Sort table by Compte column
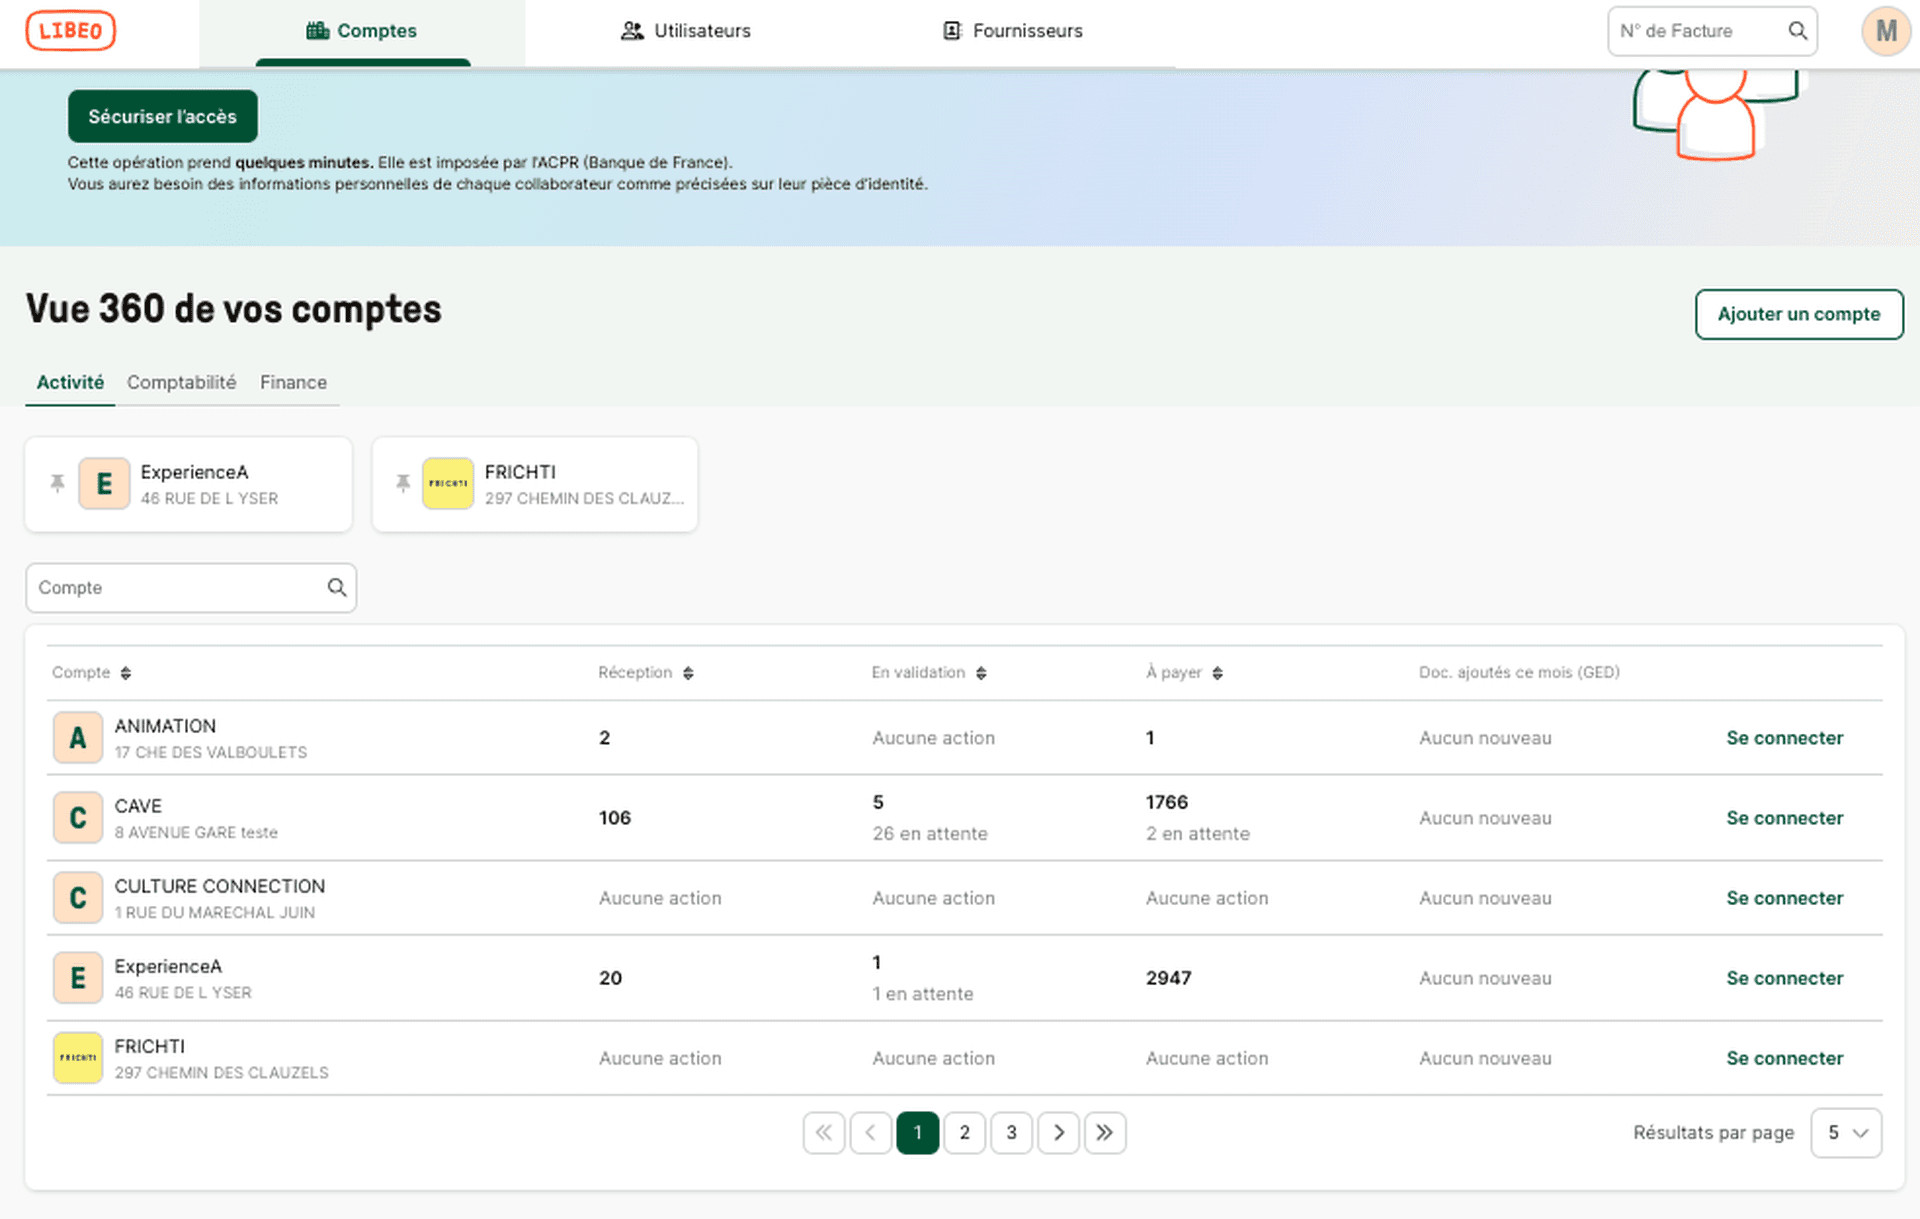 point(126,673)
